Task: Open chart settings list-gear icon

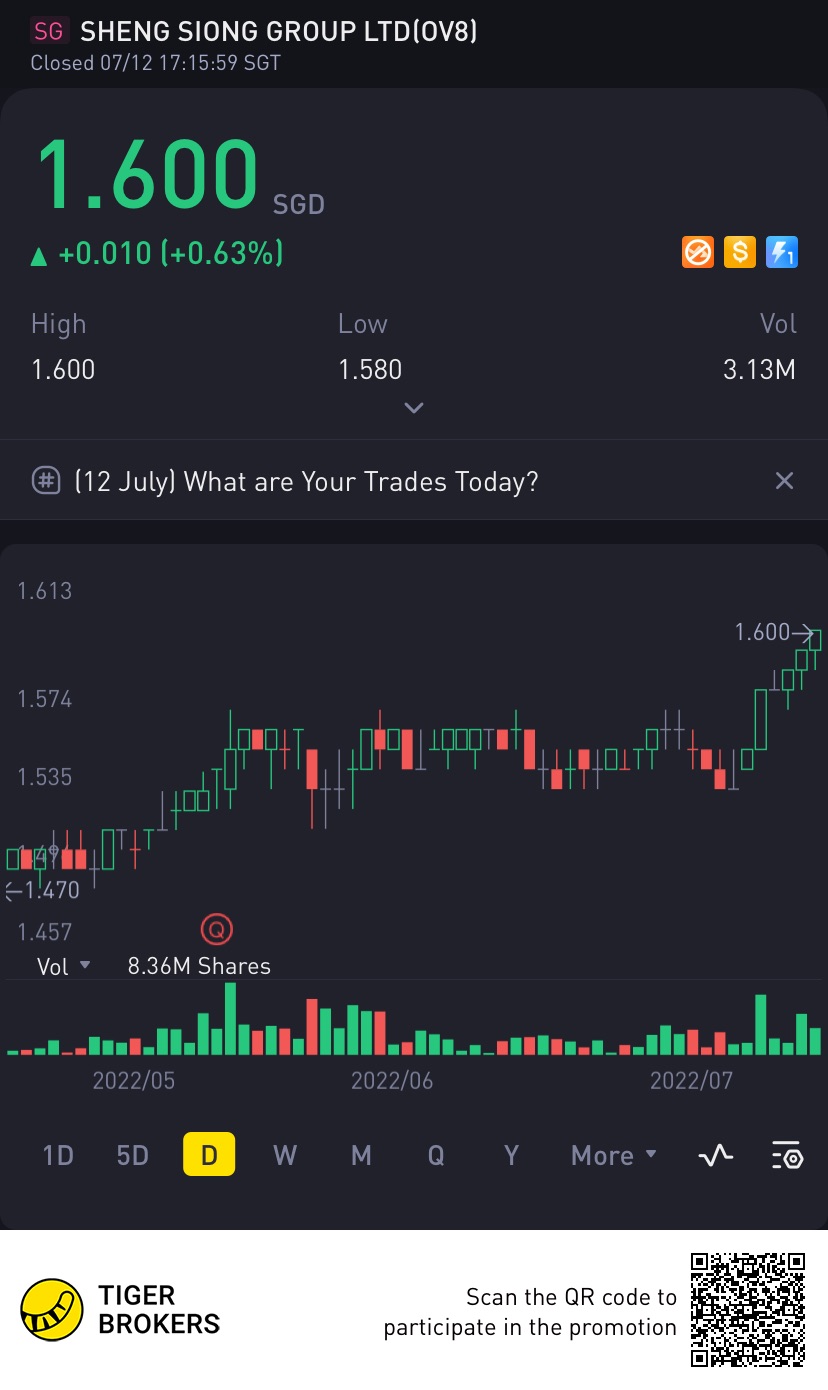Action: [787, 1156]
